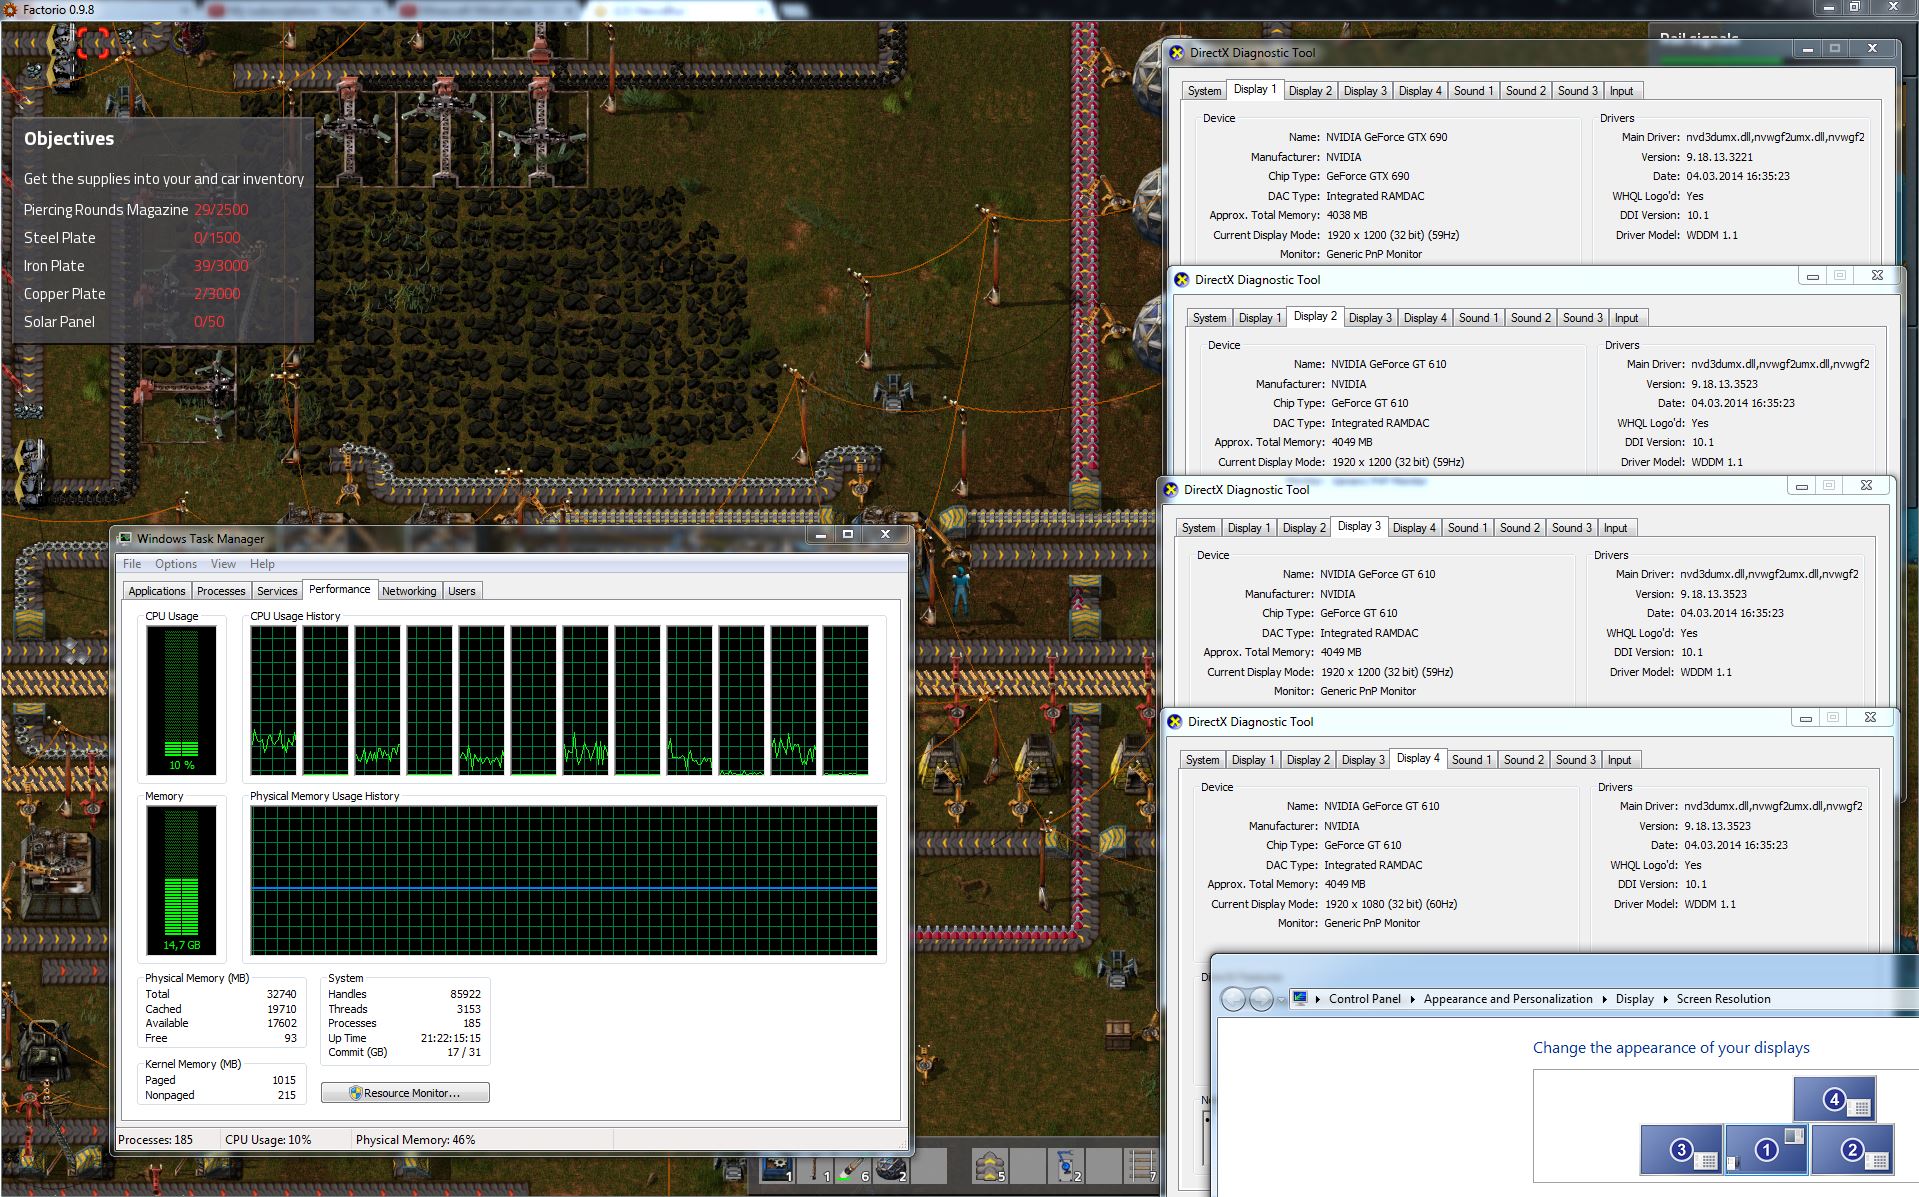The width and height of the screenshot is (1919, 1197).
Task: Open View menu in Task Manager
Action: (223, 564)
